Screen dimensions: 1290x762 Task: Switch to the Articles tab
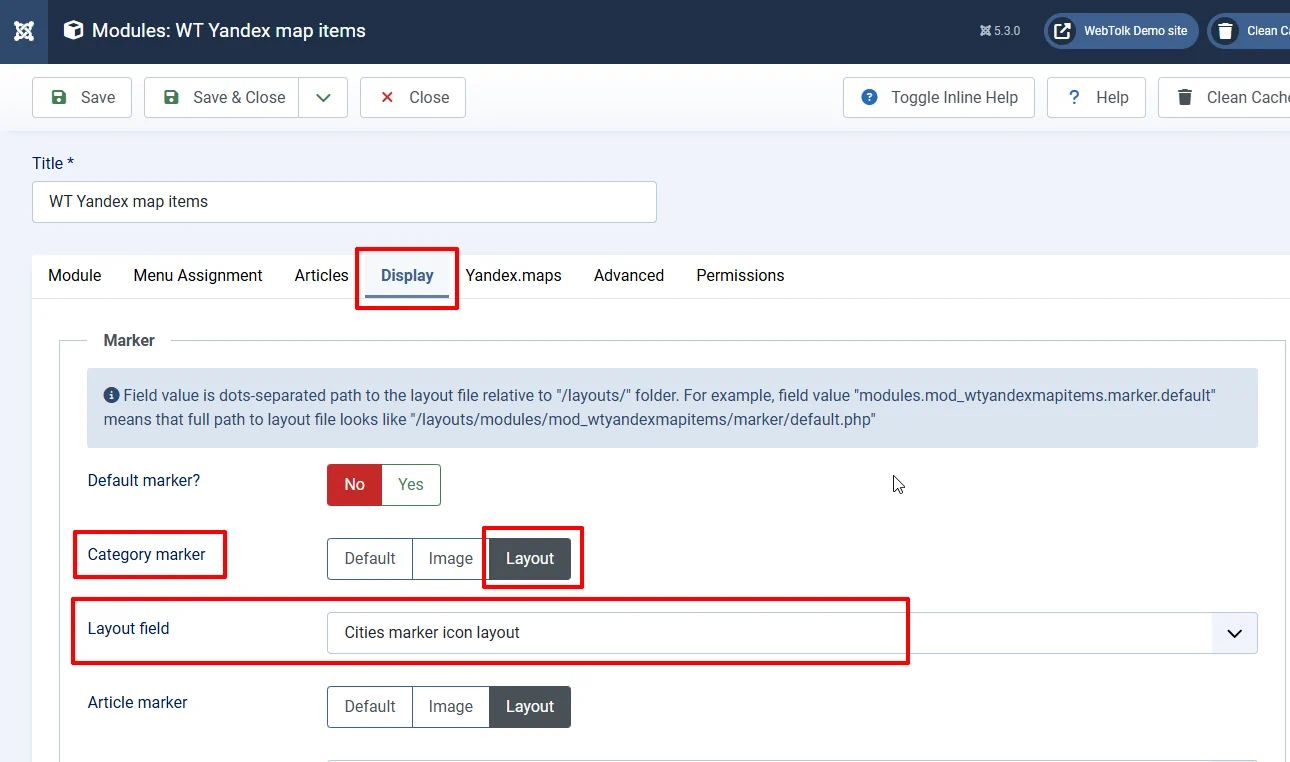(x=321, y=275)
